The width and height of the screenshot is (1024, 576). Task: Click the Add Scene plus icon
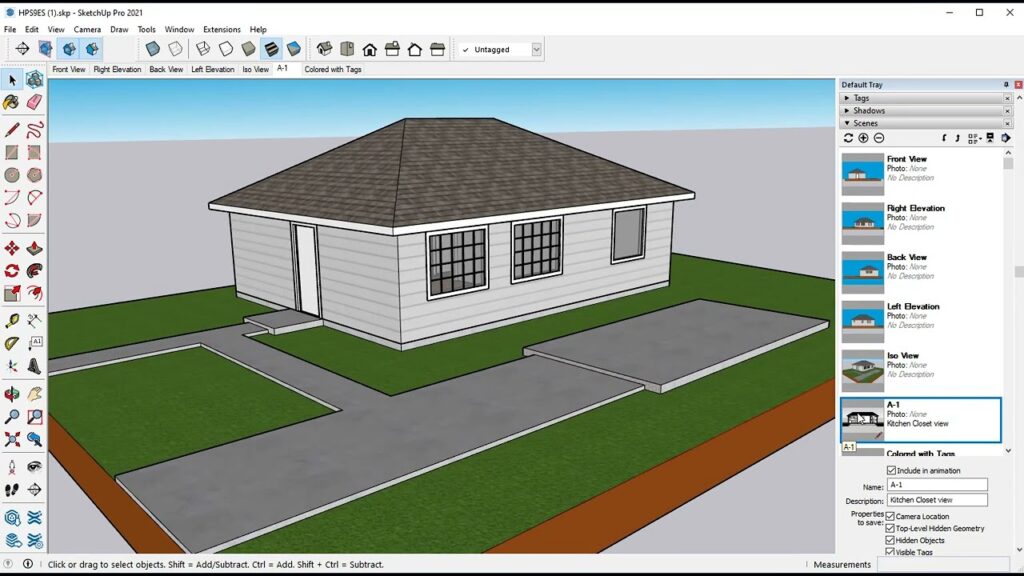click(863, 138)
